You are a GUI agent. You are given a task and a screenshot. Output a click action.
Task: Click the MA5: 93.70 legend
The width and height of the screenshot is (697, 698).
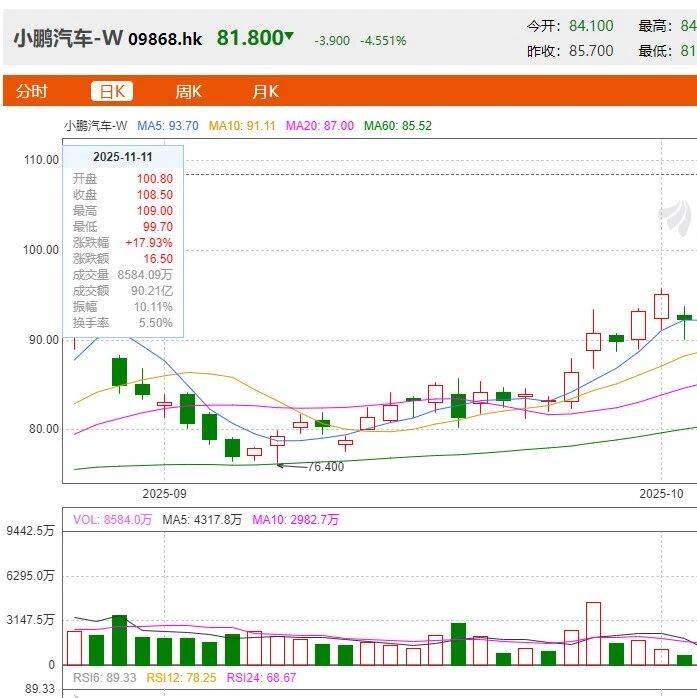click(x=168, y=126)
